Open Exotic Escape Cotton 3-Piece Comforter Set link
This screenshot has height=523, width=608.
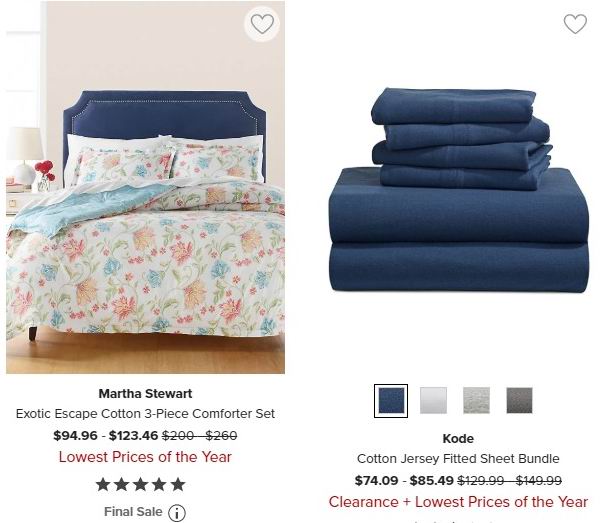pos(145,414)
